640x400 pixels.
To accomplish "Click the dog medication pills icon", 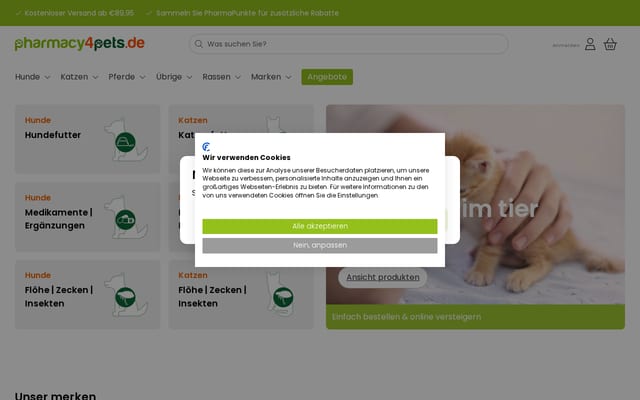I will pyautogui.click(x=125, y=220).
